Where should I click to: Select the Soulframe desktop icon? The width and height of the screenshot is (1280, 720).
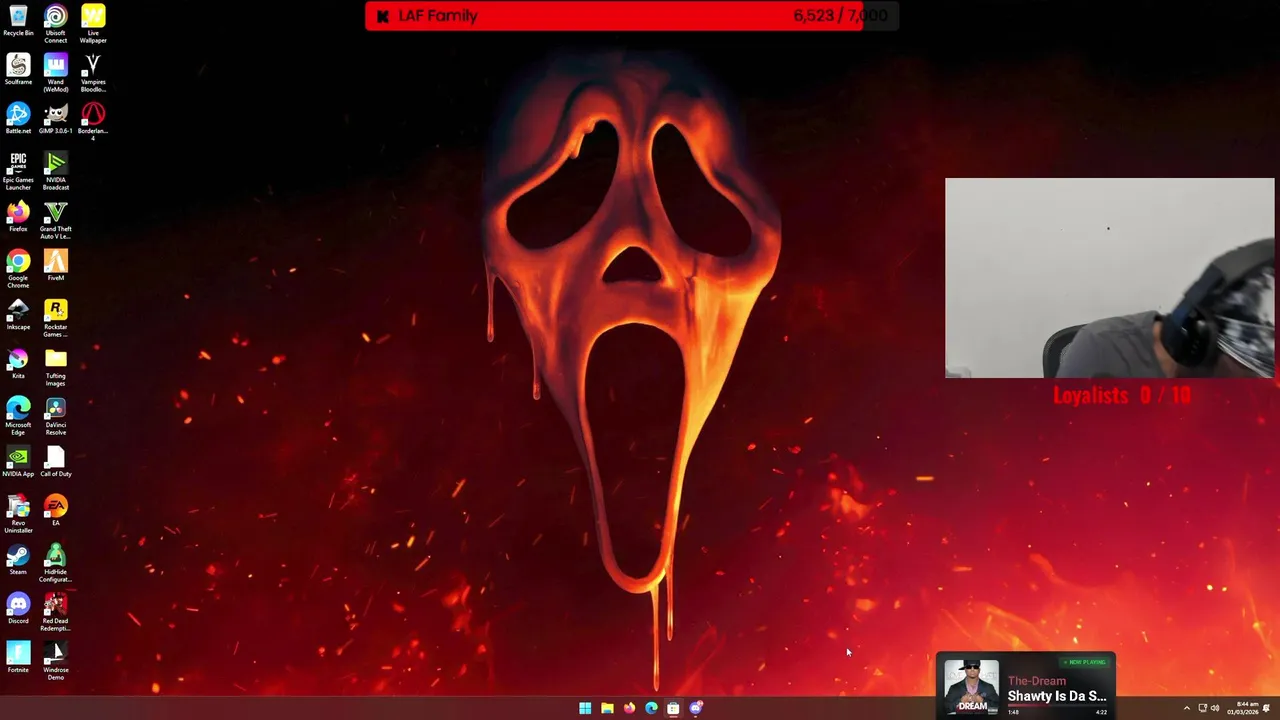pyautogui.click(x=18, y=69)
